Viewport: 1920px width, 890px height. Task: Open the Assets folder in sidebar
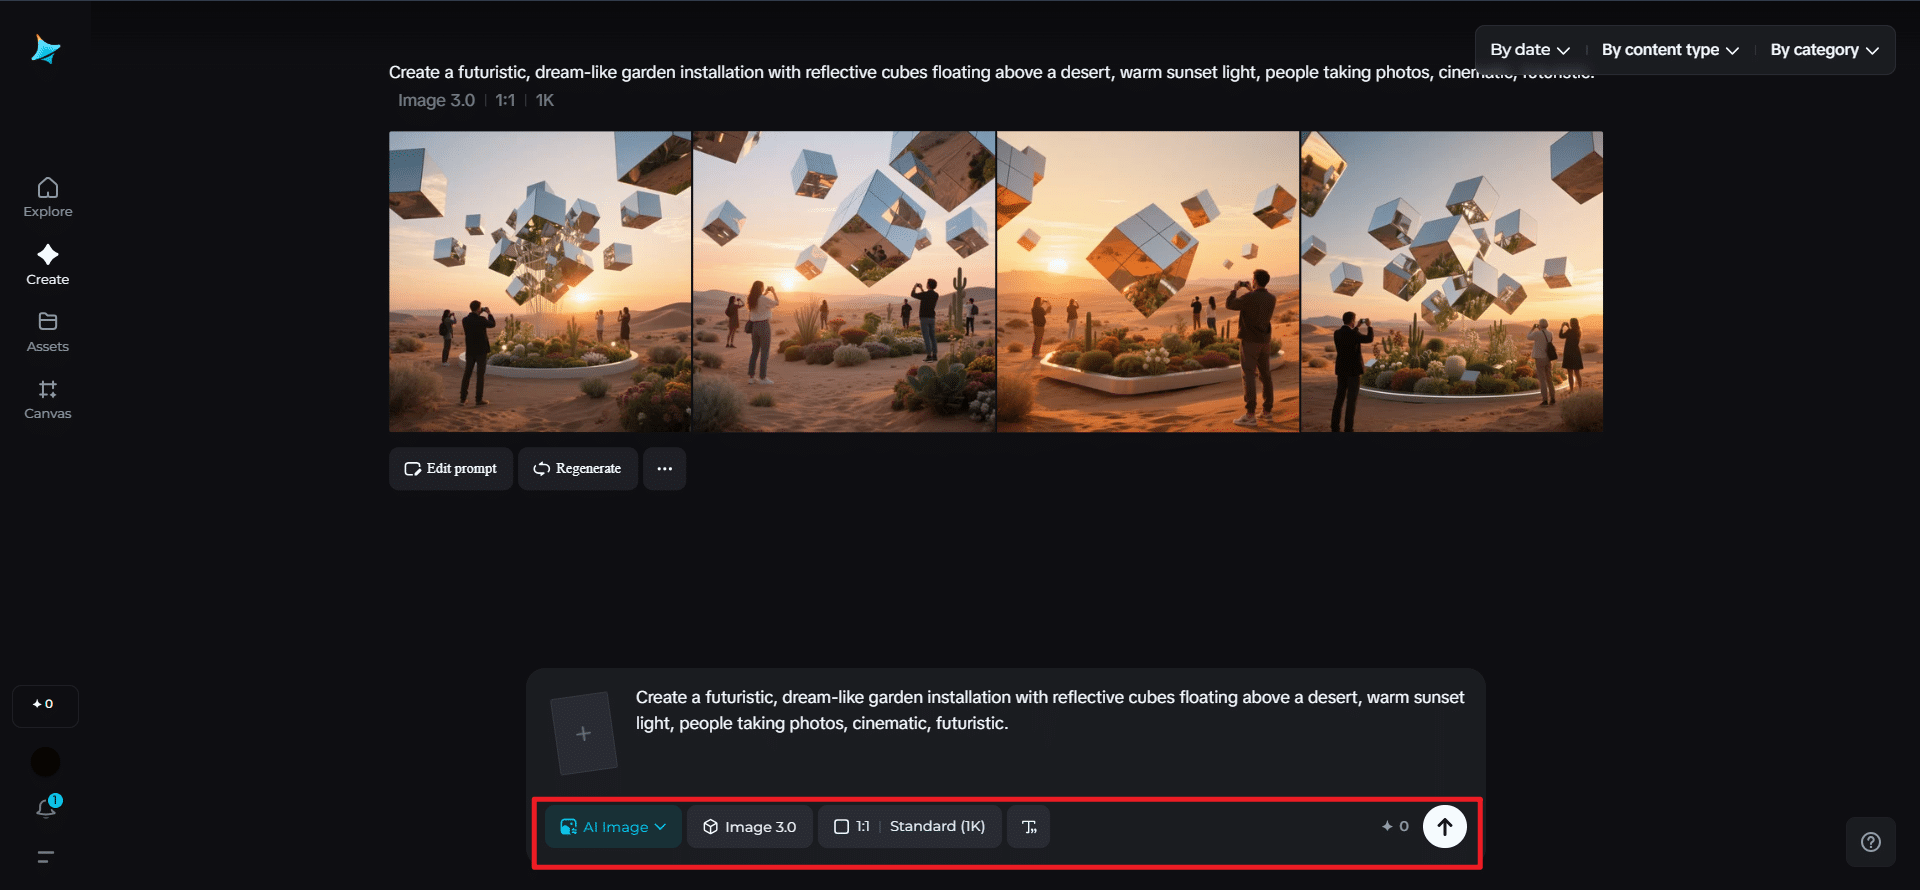[x=48, y=332]
